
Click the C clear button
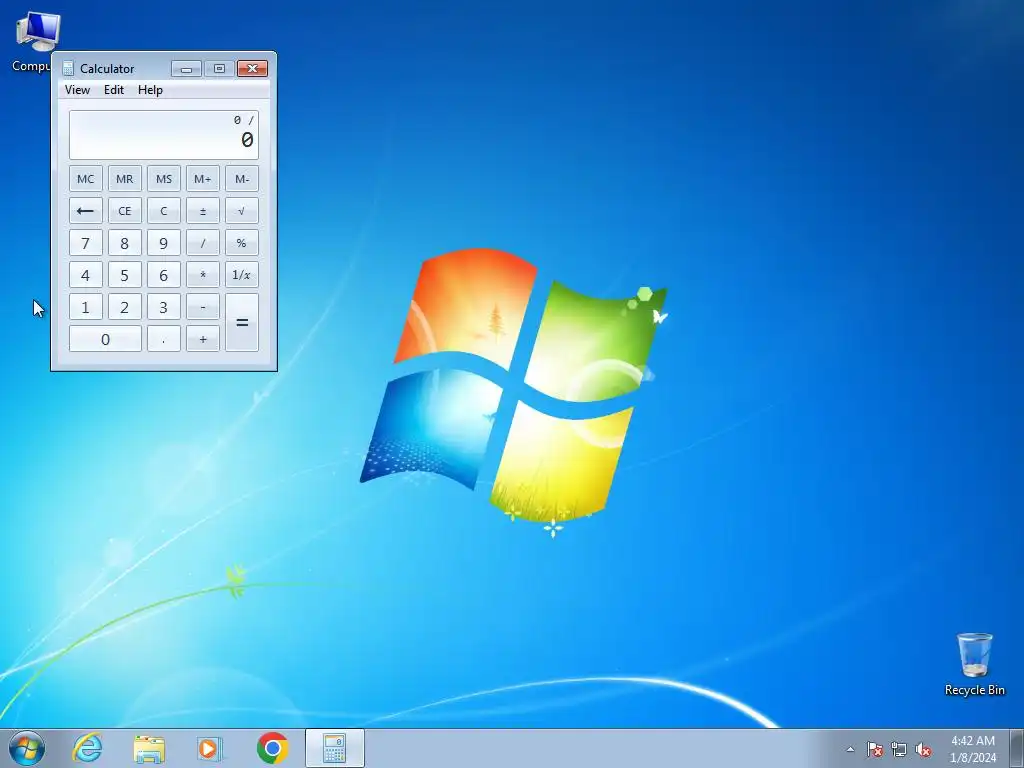click(x=164, y=211)
